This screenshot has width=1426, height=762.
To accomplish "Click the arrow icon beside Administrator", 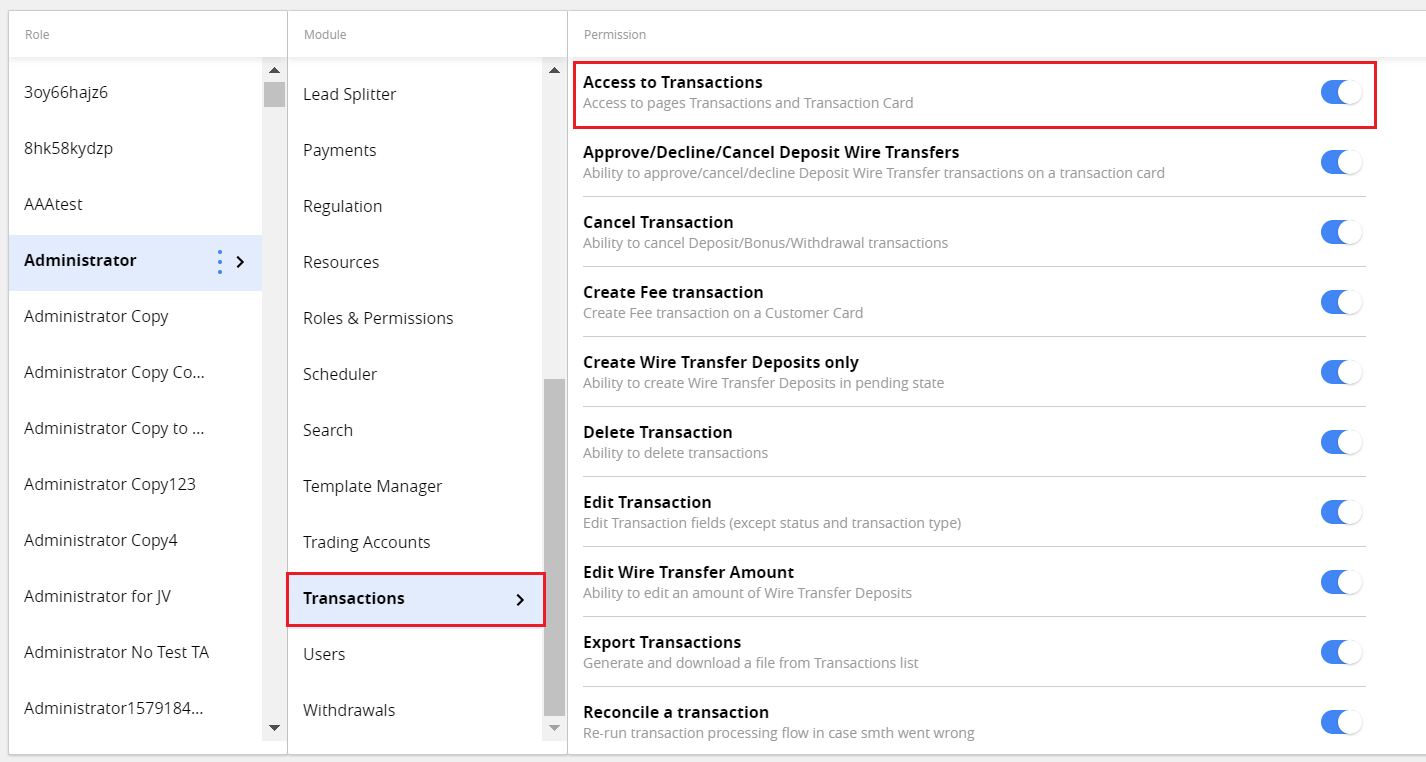I will pyautogui.click(x=240, y=262).
